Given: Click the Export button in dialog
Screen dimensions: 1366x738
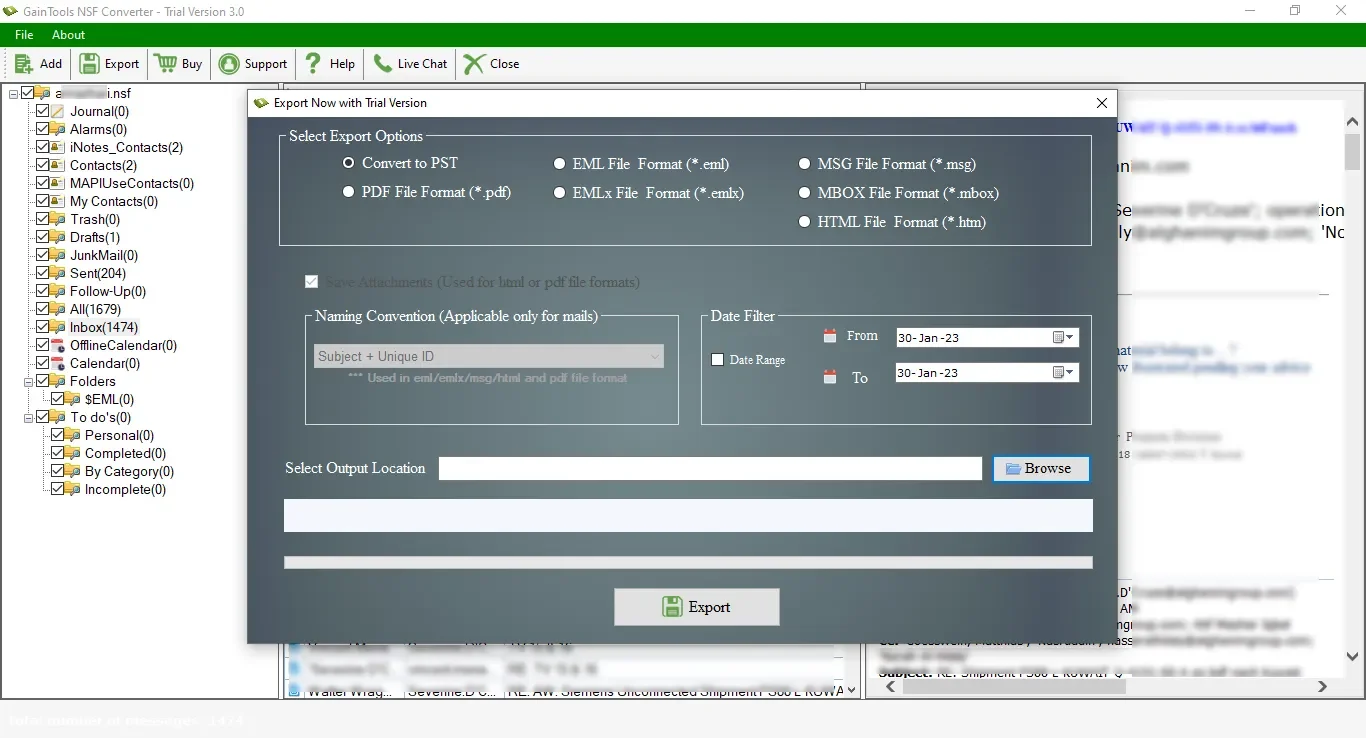Looking at the screenshot, I should (697, 607).
